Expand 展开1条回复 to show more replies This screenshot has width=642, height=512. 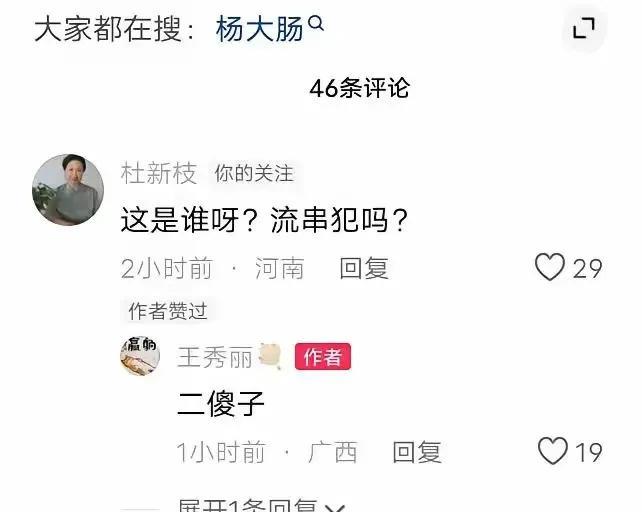coord(262,505)
